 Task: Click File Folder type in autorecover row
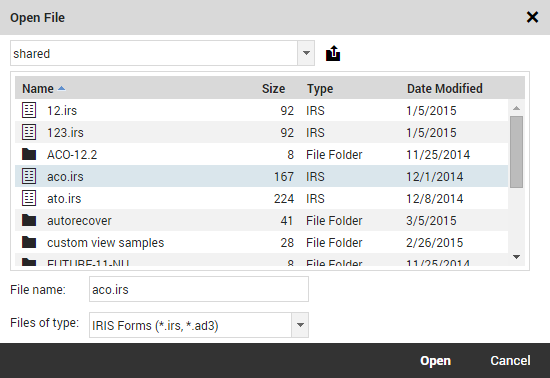coord(334,221)
